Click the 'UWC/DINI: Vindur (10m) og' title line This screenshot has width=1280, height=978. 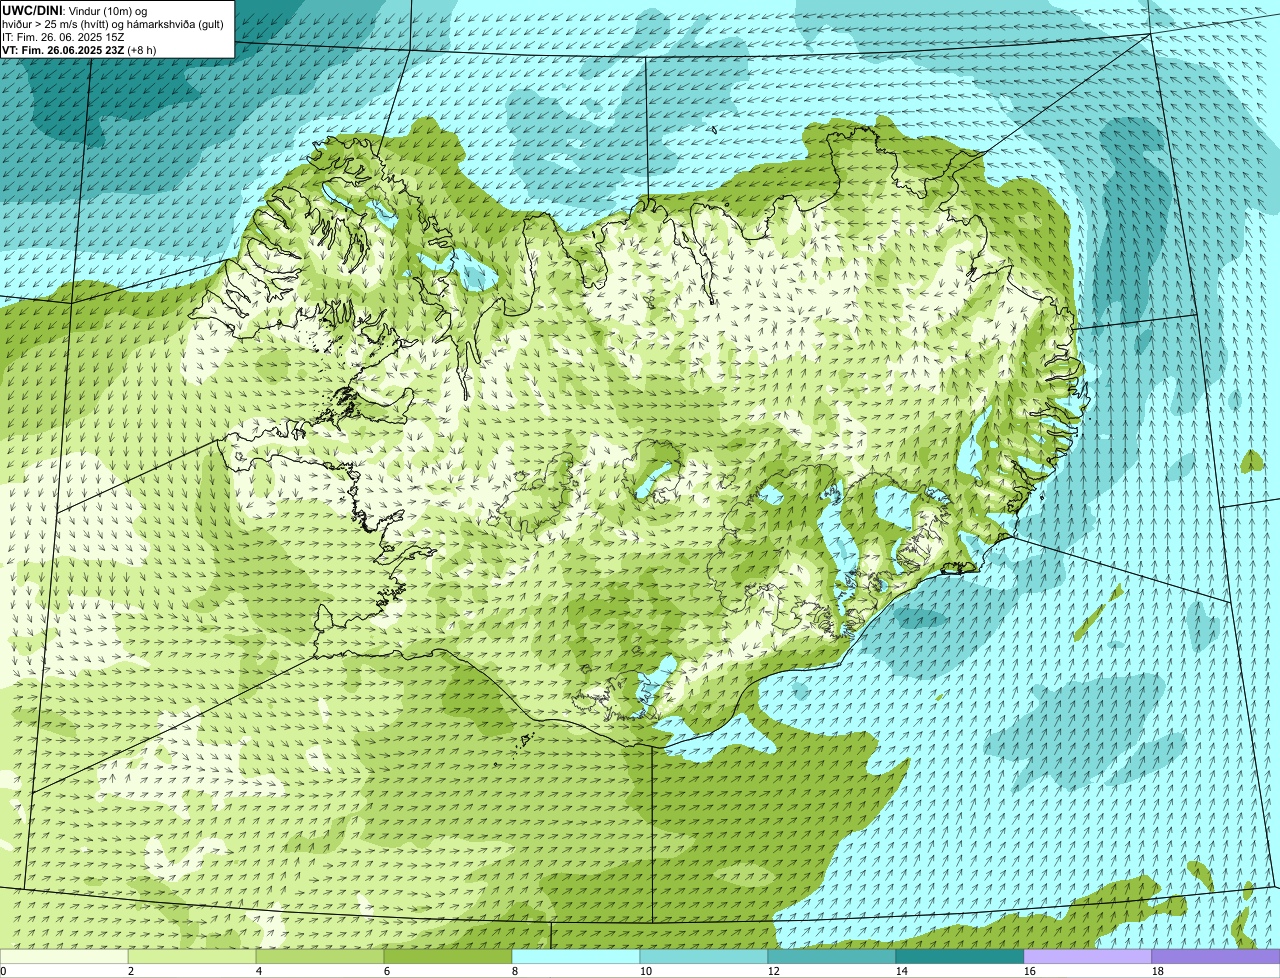75,10
